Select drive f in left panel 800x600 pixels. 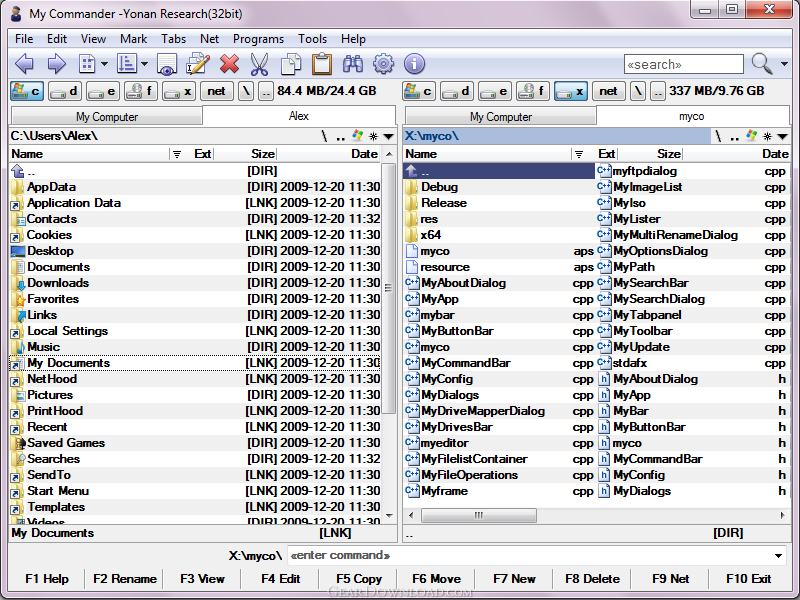(x=140, y=91)
